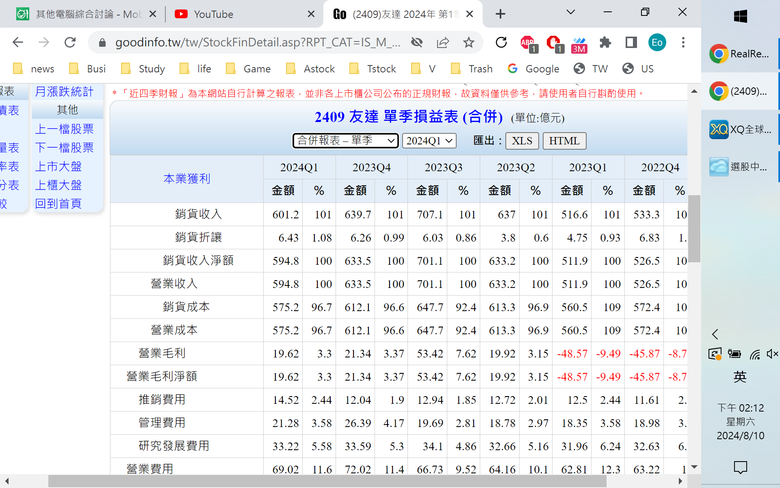Open the Game bookmark folder

point(248,69)
